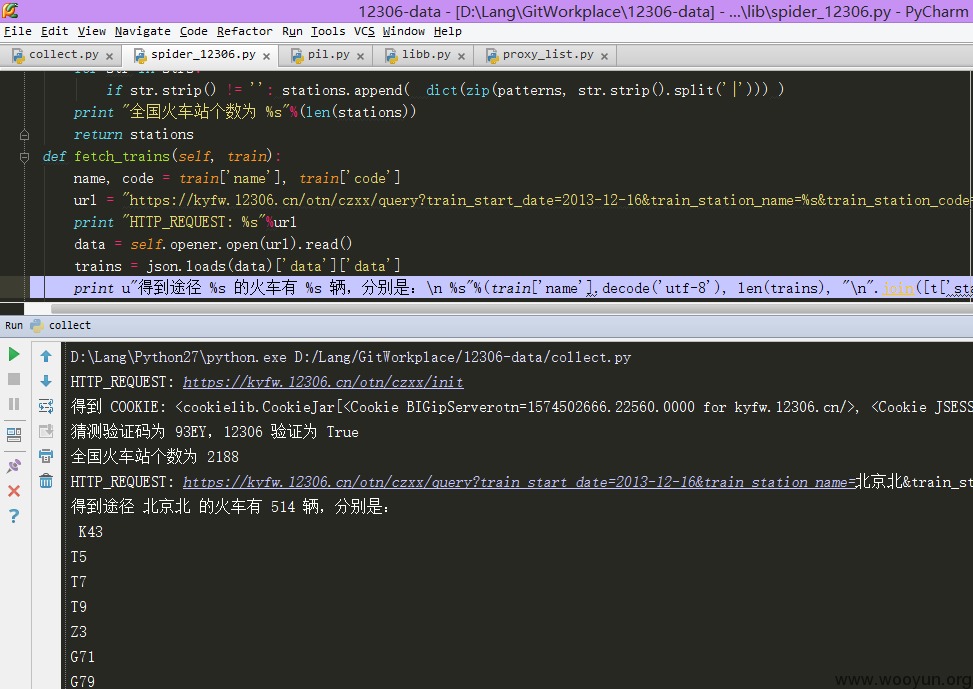Image resolution: width=973 pixels, height=689 pixels.
Task: Click the editor horizontal scrollbar
Action: point(511,308)
